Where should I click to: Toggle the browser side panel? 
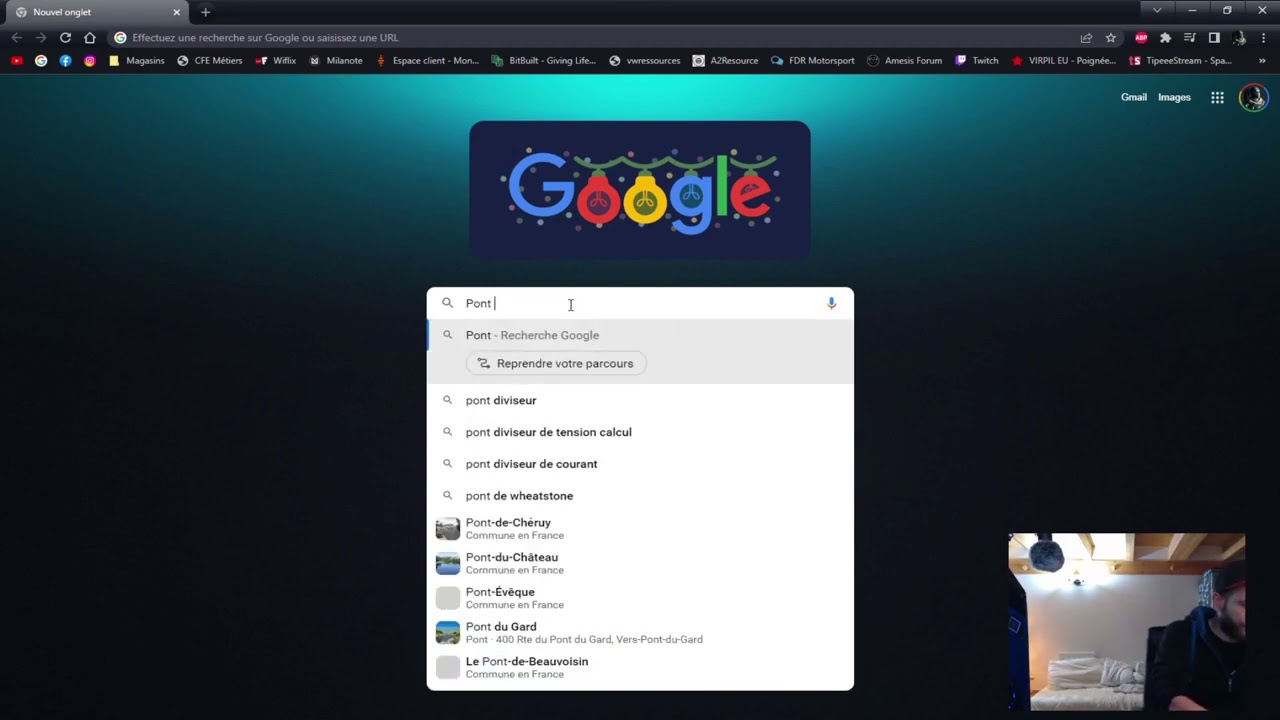point(1214,38)
